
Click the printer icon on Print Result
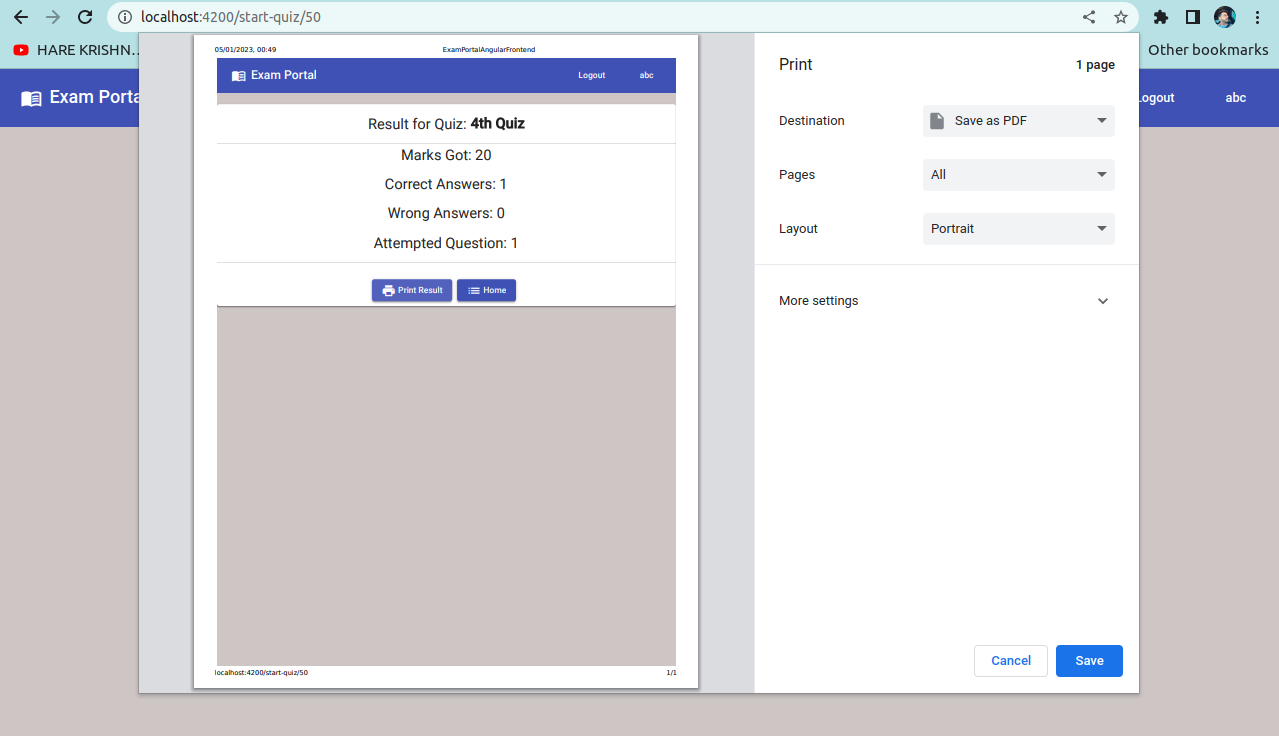click(x=387, y=290)
